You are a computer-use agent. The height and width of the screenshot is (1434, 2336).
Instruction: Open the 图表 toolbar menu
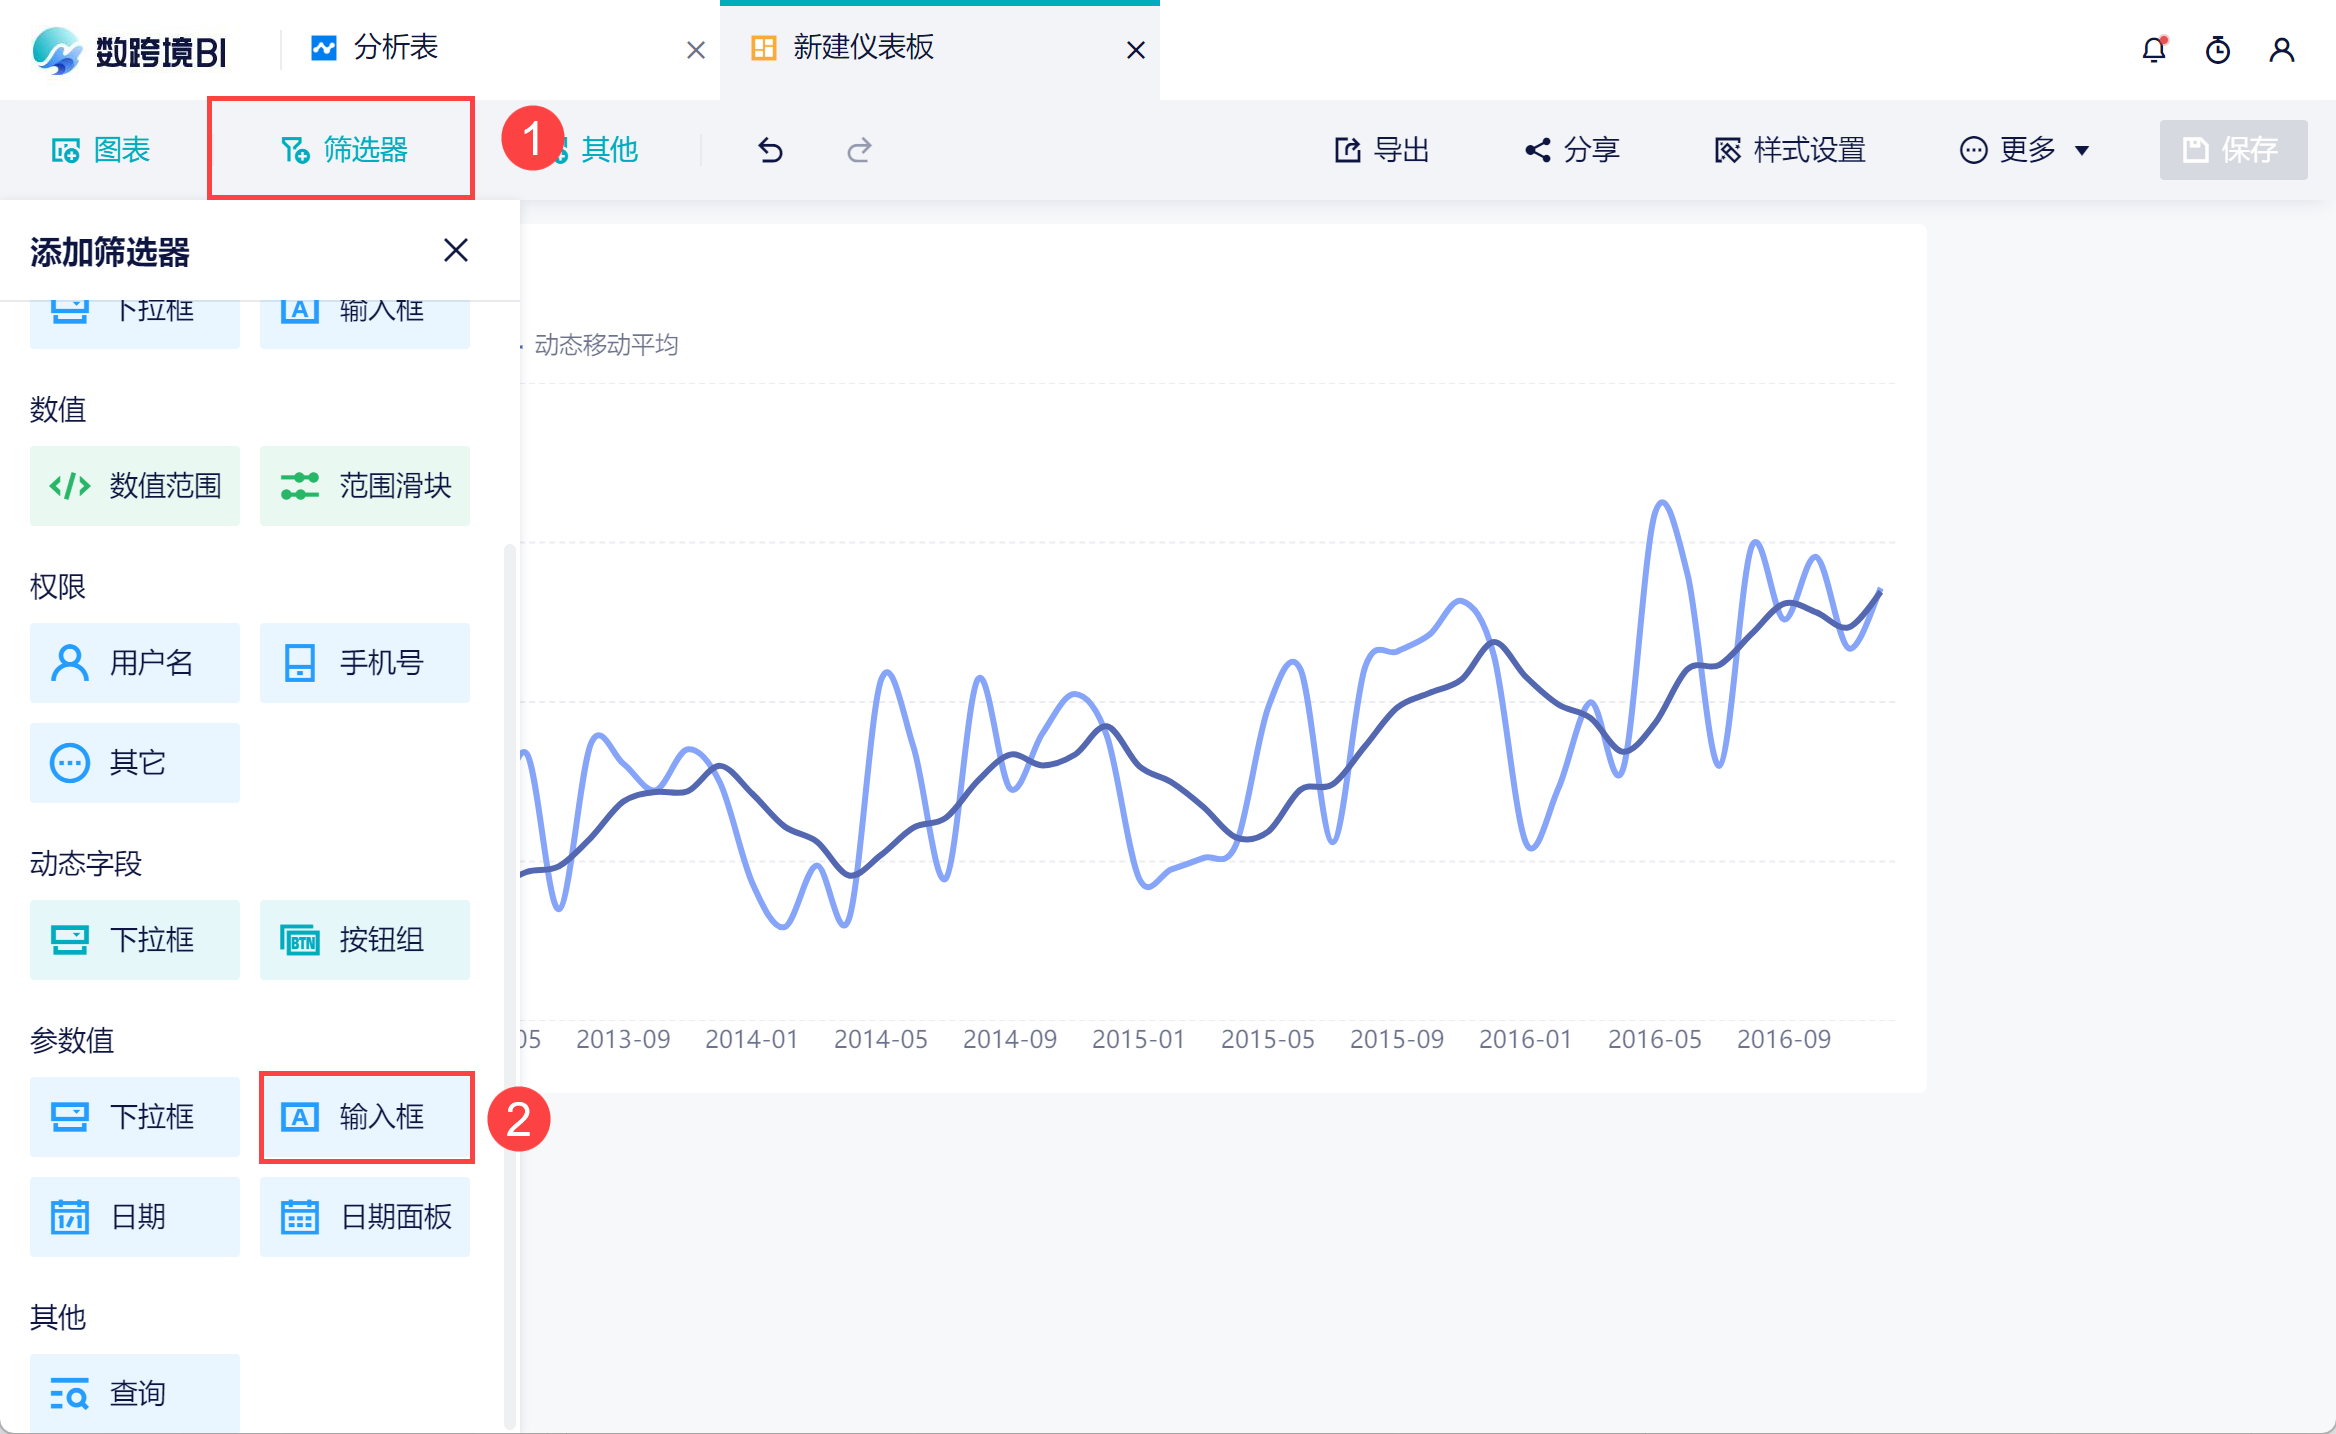coord(101,150)
